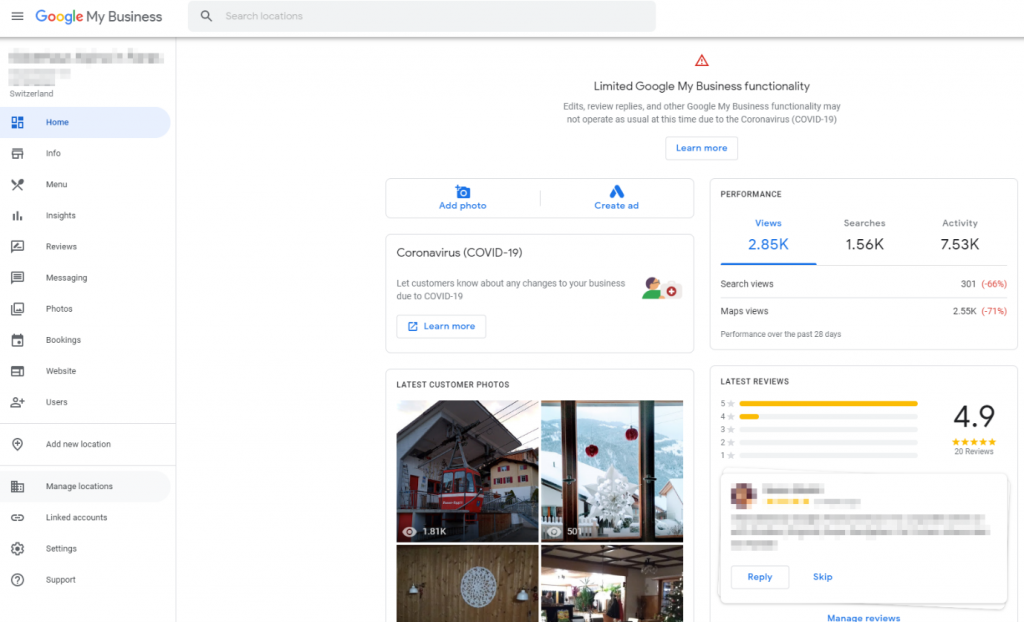This screenshot has height=622, width=1024.
Task: Click the Messaging chat icon
Action: (x=18, y=278)
